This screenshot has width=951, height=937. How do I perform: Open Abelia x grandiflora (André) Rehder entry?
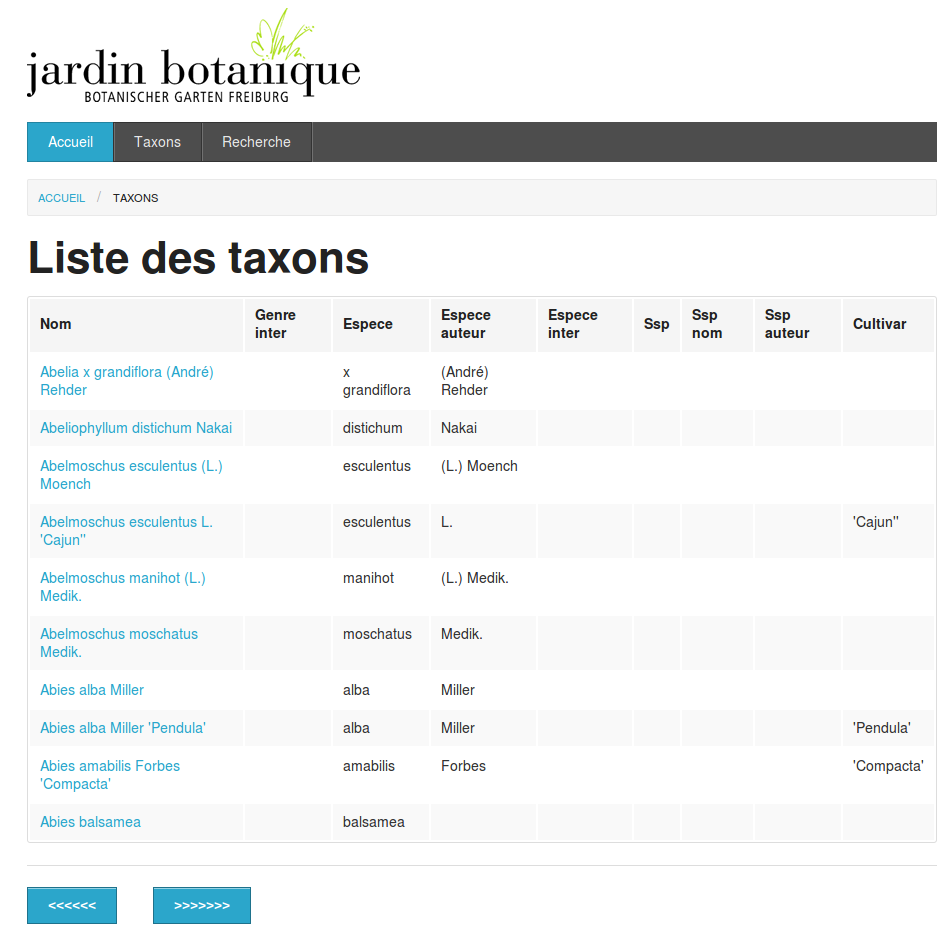point(126,381)
